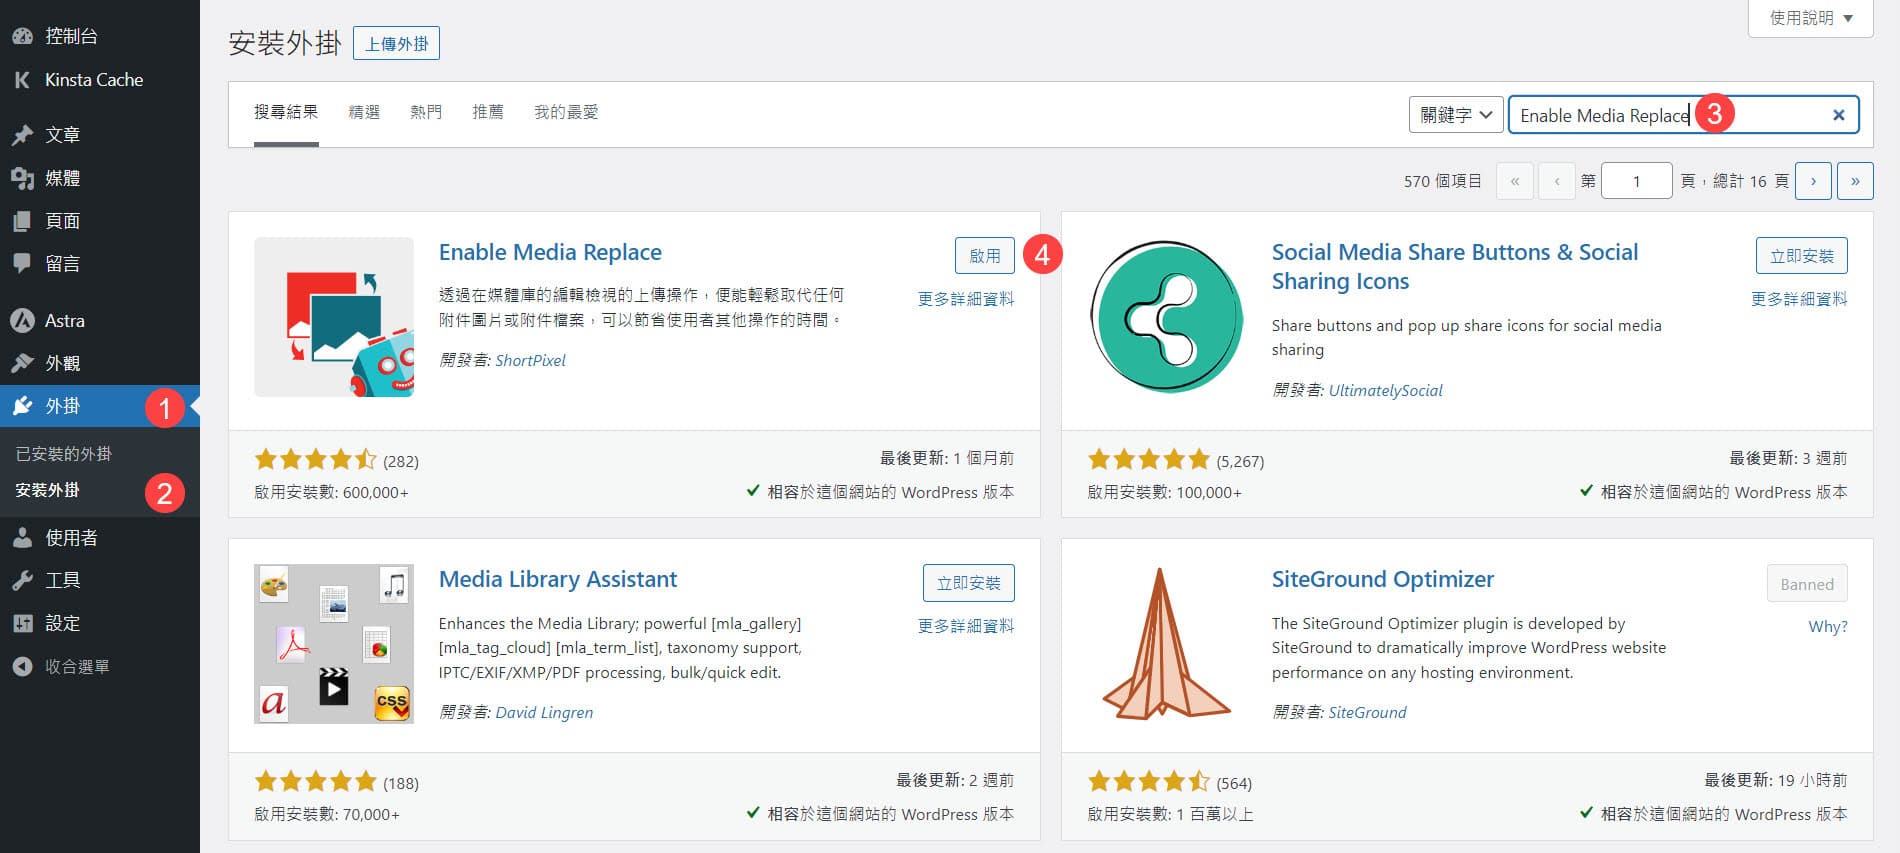The image size is (1900, 853).
Task: Click the (188) ratings count
Action: pyautogui.click(x=401, y=783)
